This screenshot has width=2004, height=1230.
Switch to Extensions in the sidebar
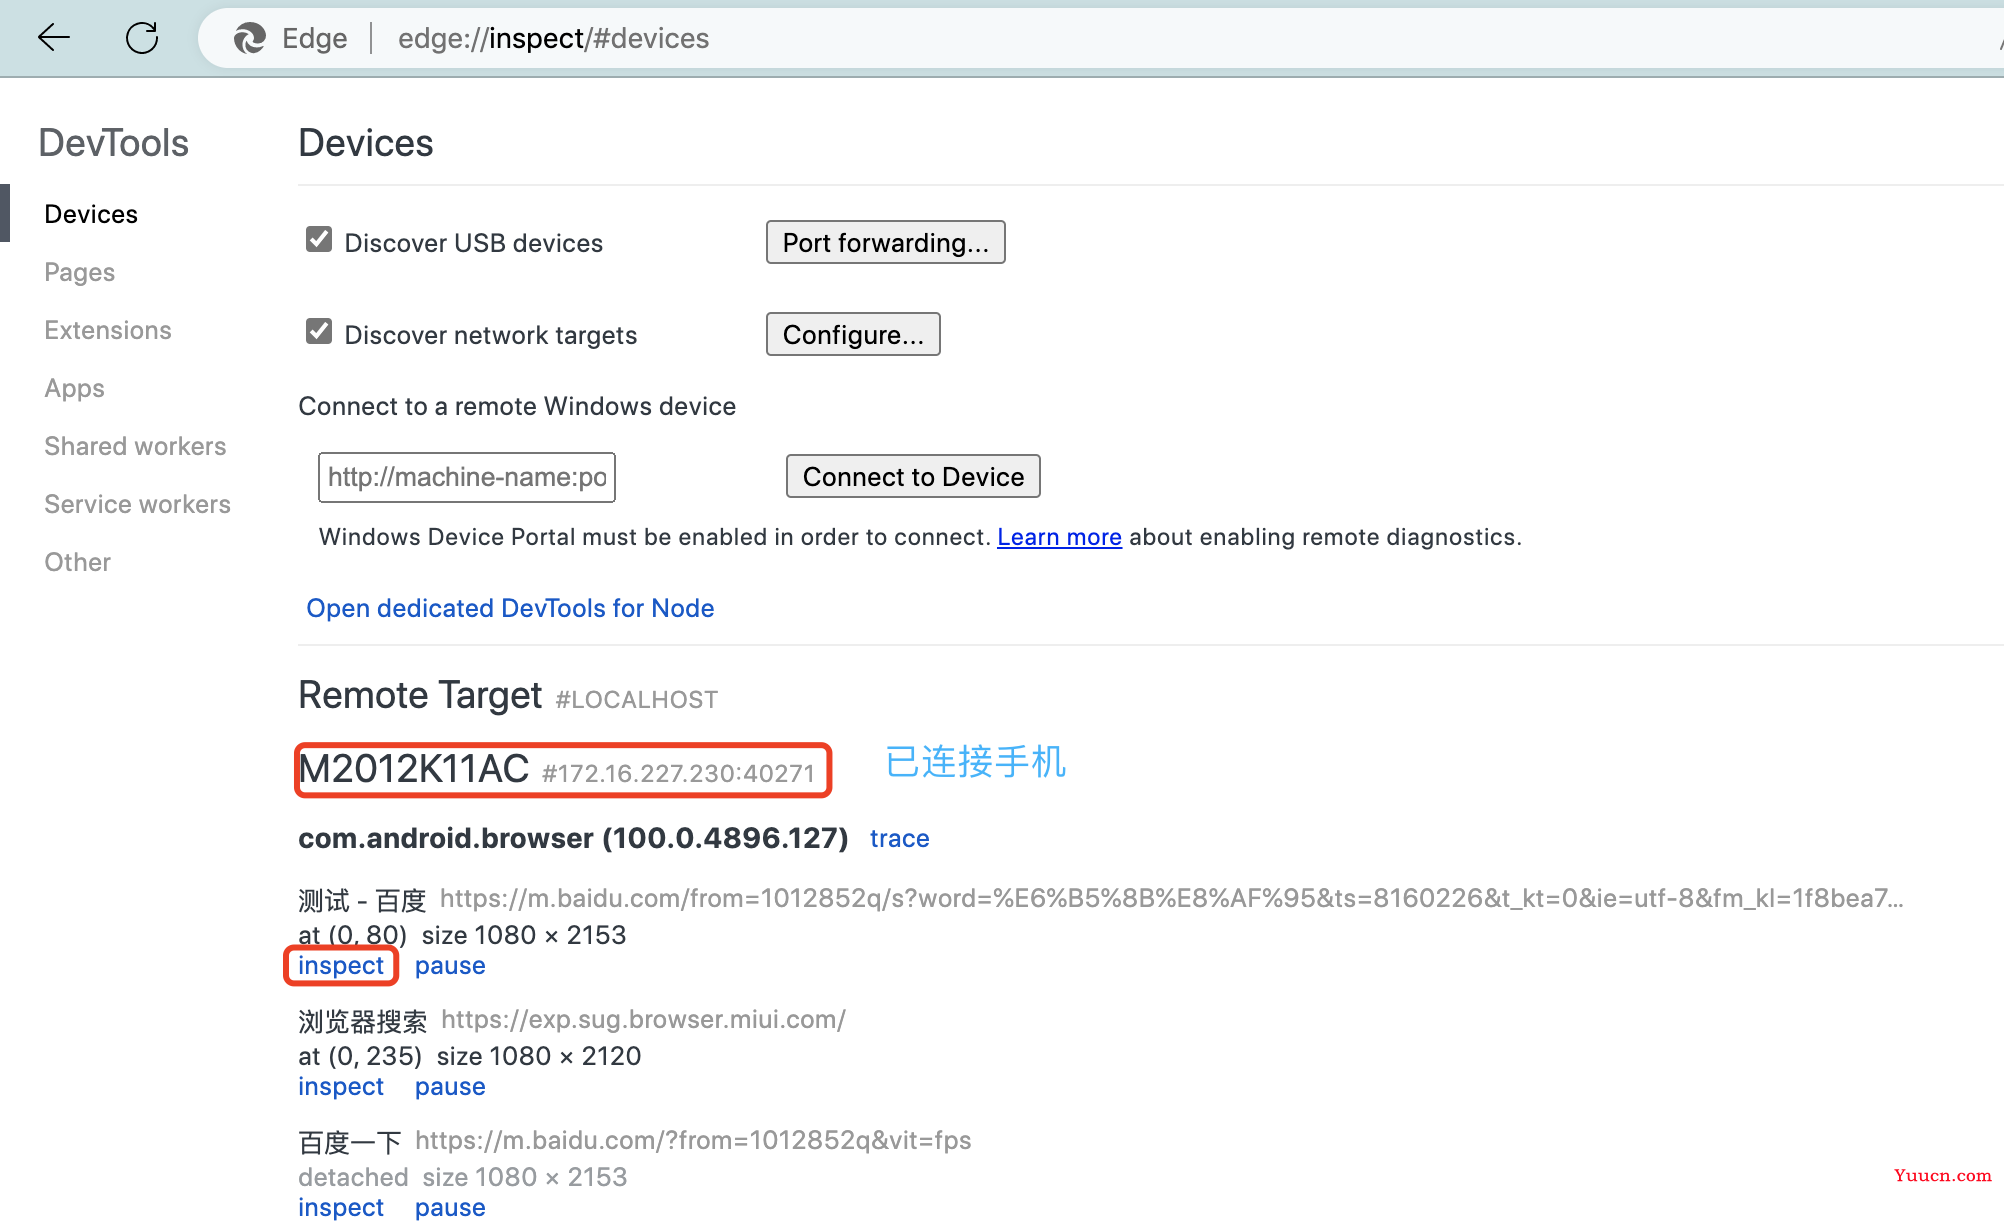pos(108,330)
